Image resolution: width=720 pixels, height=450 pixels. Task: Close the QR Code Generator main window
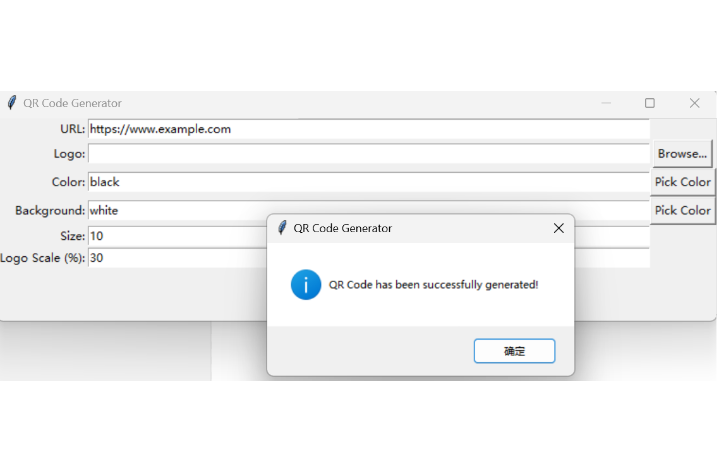point(695,103)
